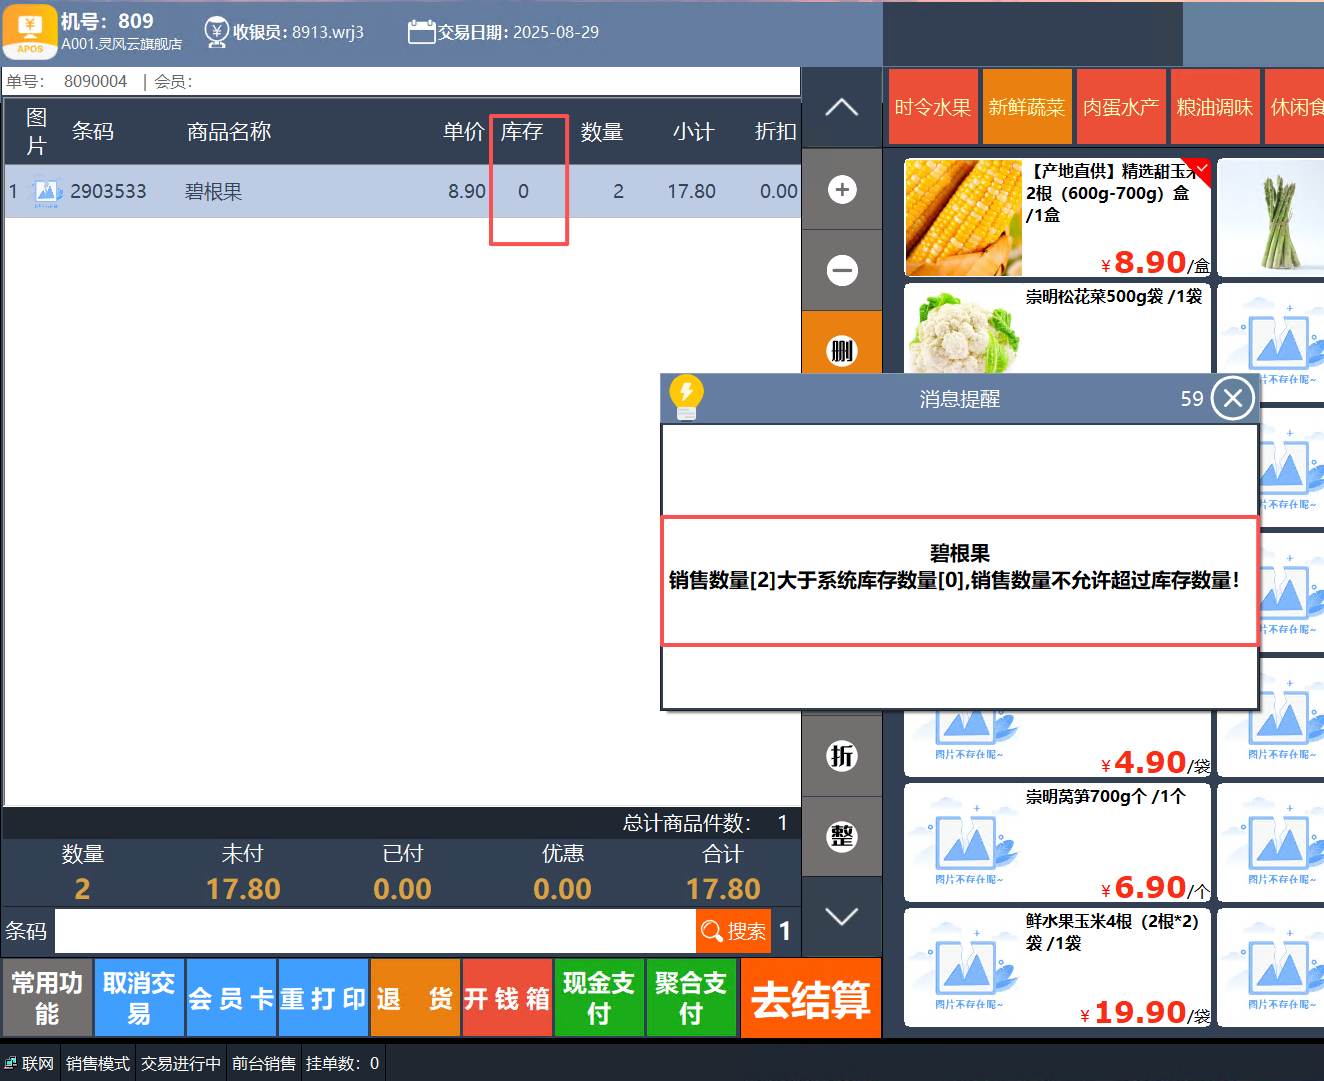Close the 消息提醒 dialog
The height and width of the screenshot is (1081, 1324).
point(1233,398)
